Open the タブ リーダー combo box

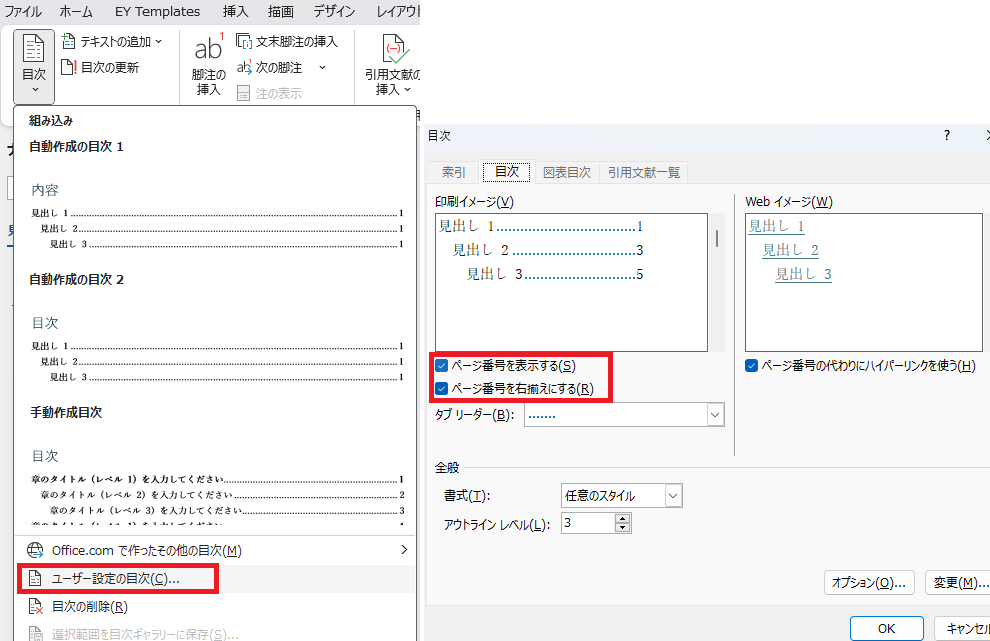pyautogui.click(x=624, y=415)
